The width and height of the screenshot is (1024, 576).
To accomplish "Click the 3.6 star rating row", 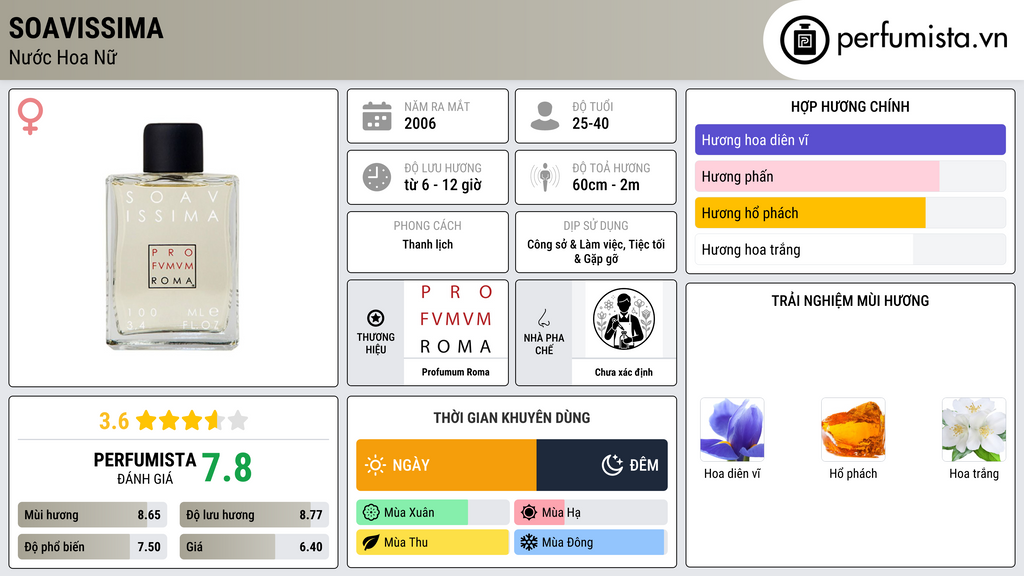I will click(173, 420).
